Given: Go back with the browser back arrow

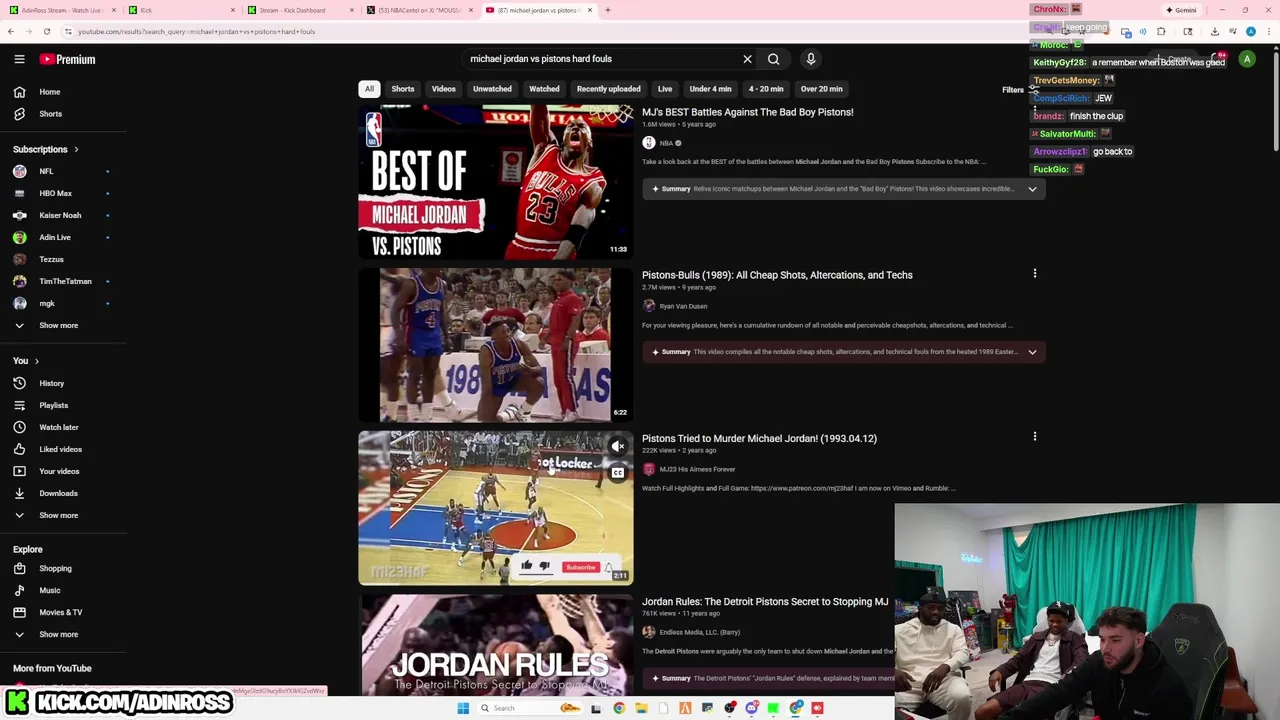Looking at the screenshot, I should pyautogui.click(x=11, y=31).
